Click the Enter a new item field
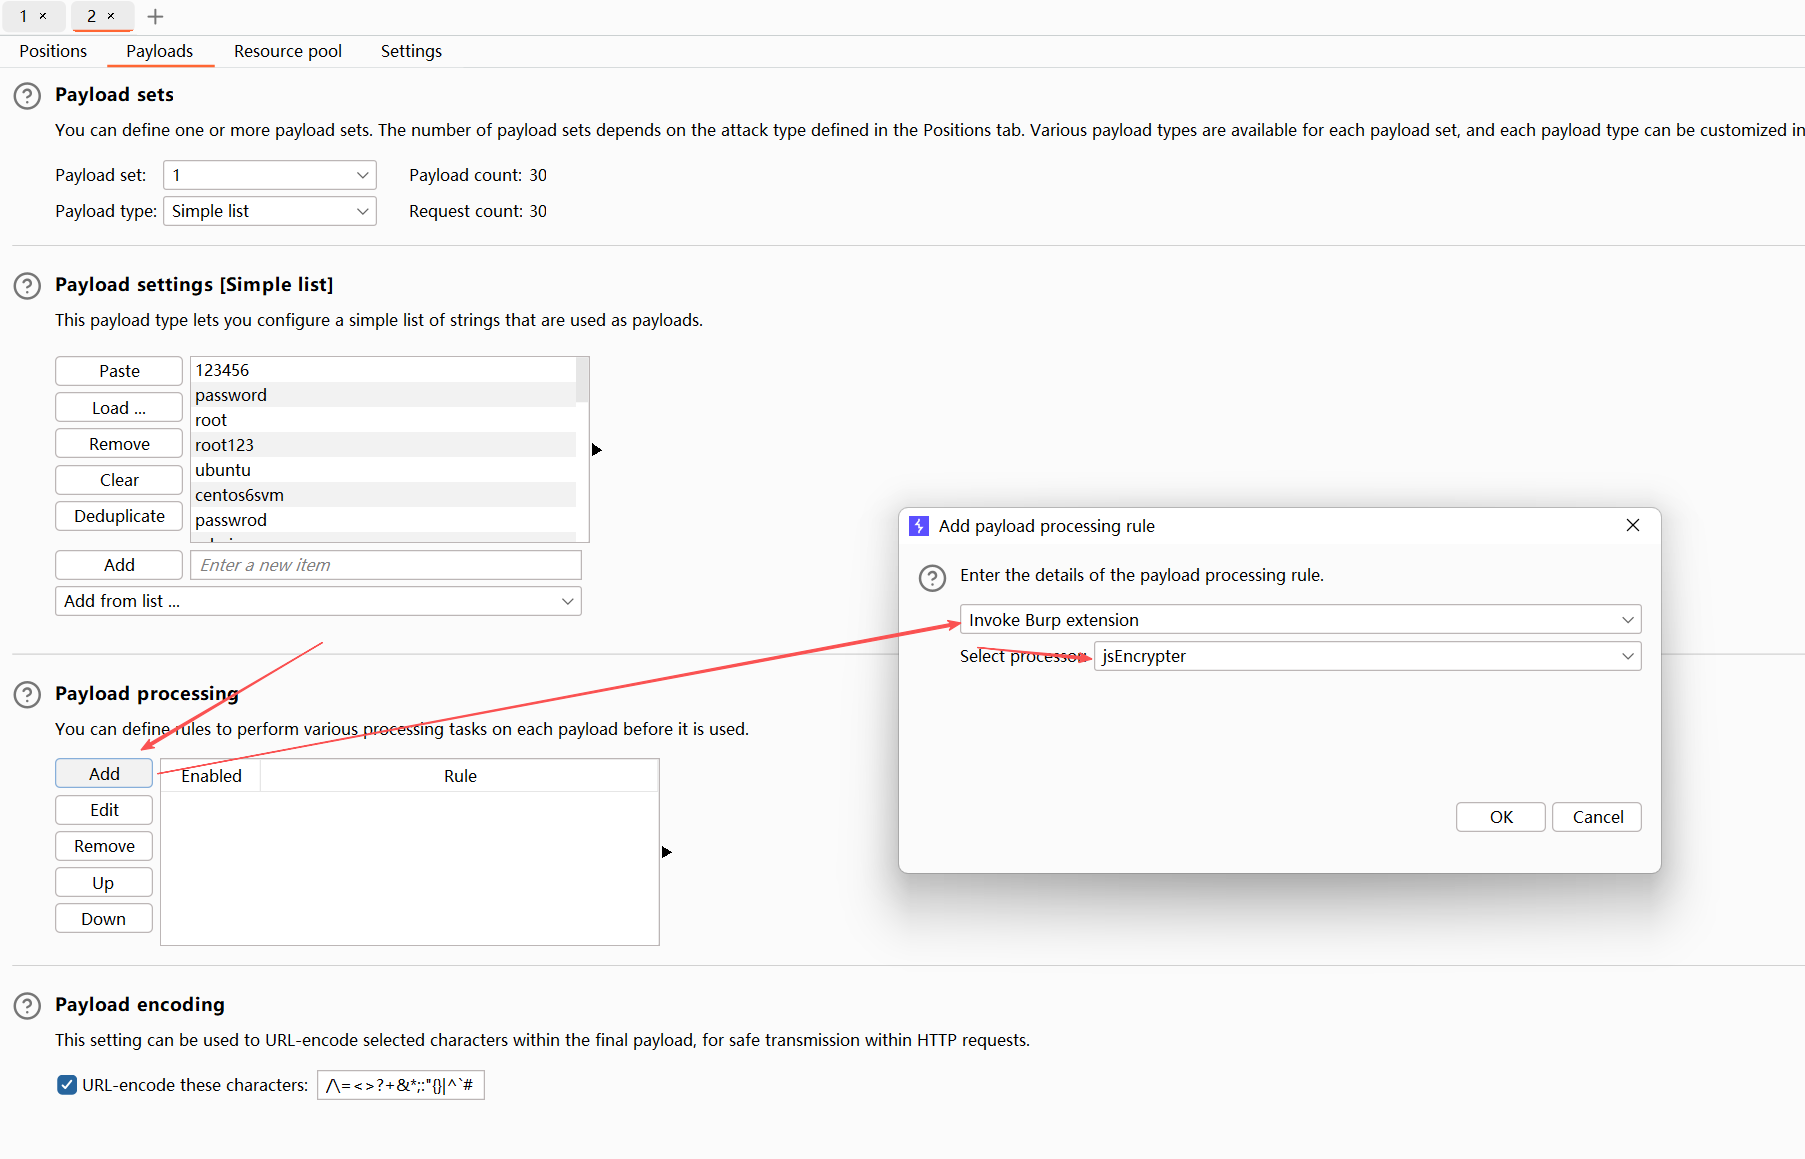 tap(385, 565)
